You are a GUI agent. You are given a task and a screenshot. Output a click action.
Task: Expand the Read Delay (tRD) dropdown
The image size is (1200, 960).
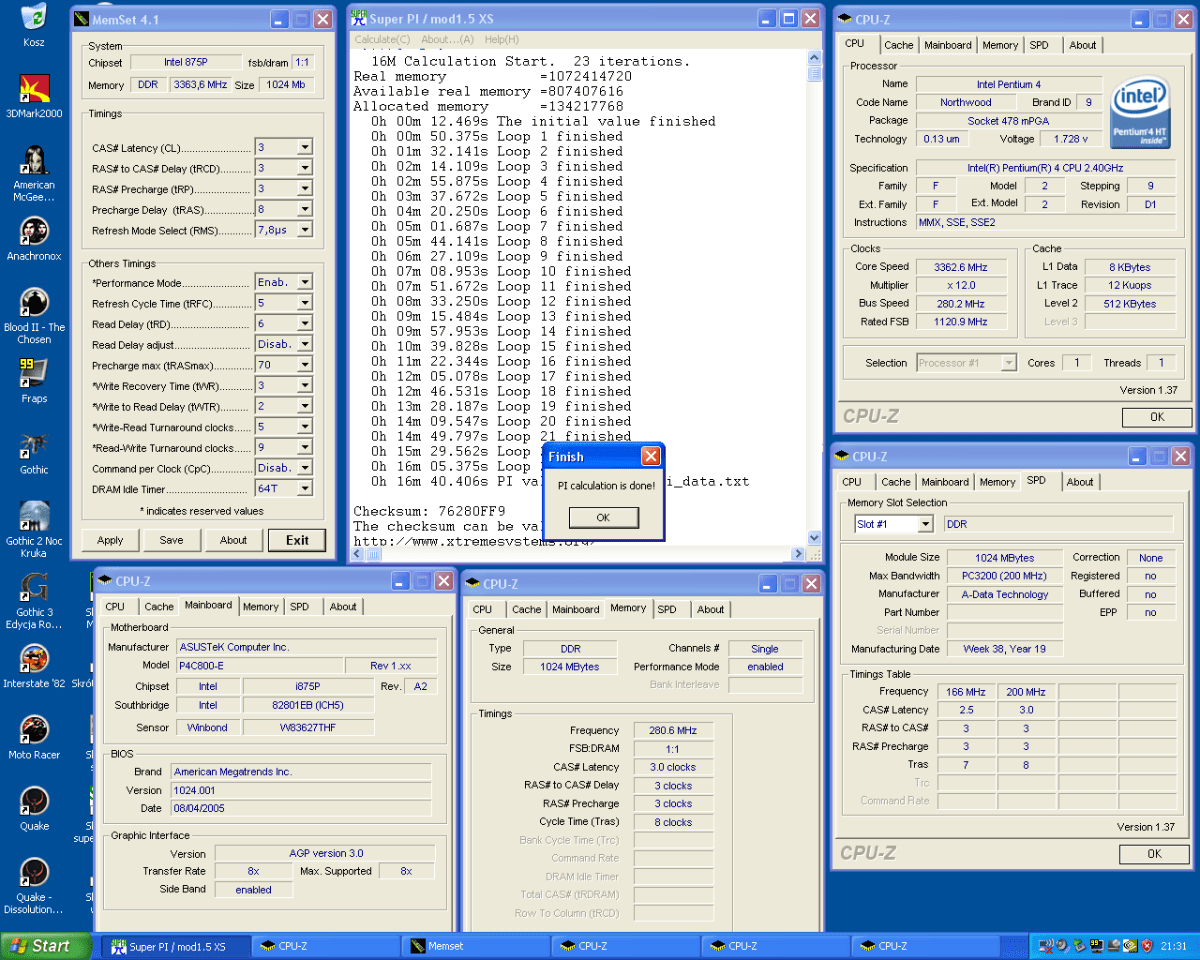pos(304,324)
